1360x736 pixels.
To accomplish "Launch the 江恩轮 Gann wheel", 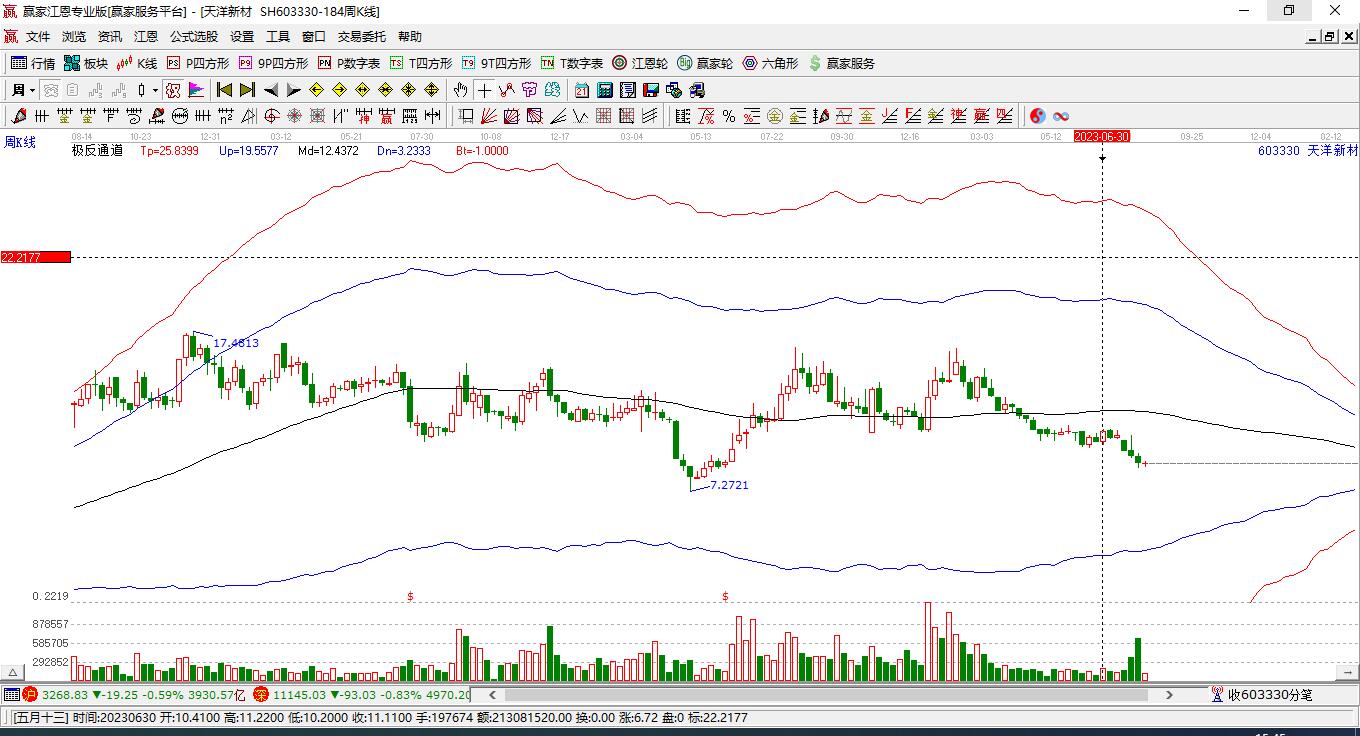I will (640, 63).
